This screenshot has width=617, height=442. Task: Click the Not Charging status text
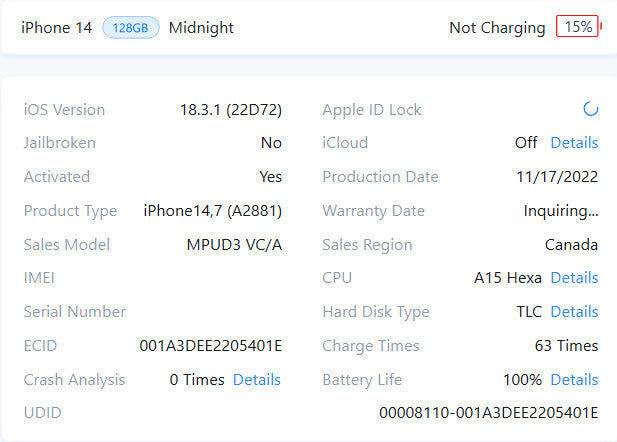click(497, 28)
